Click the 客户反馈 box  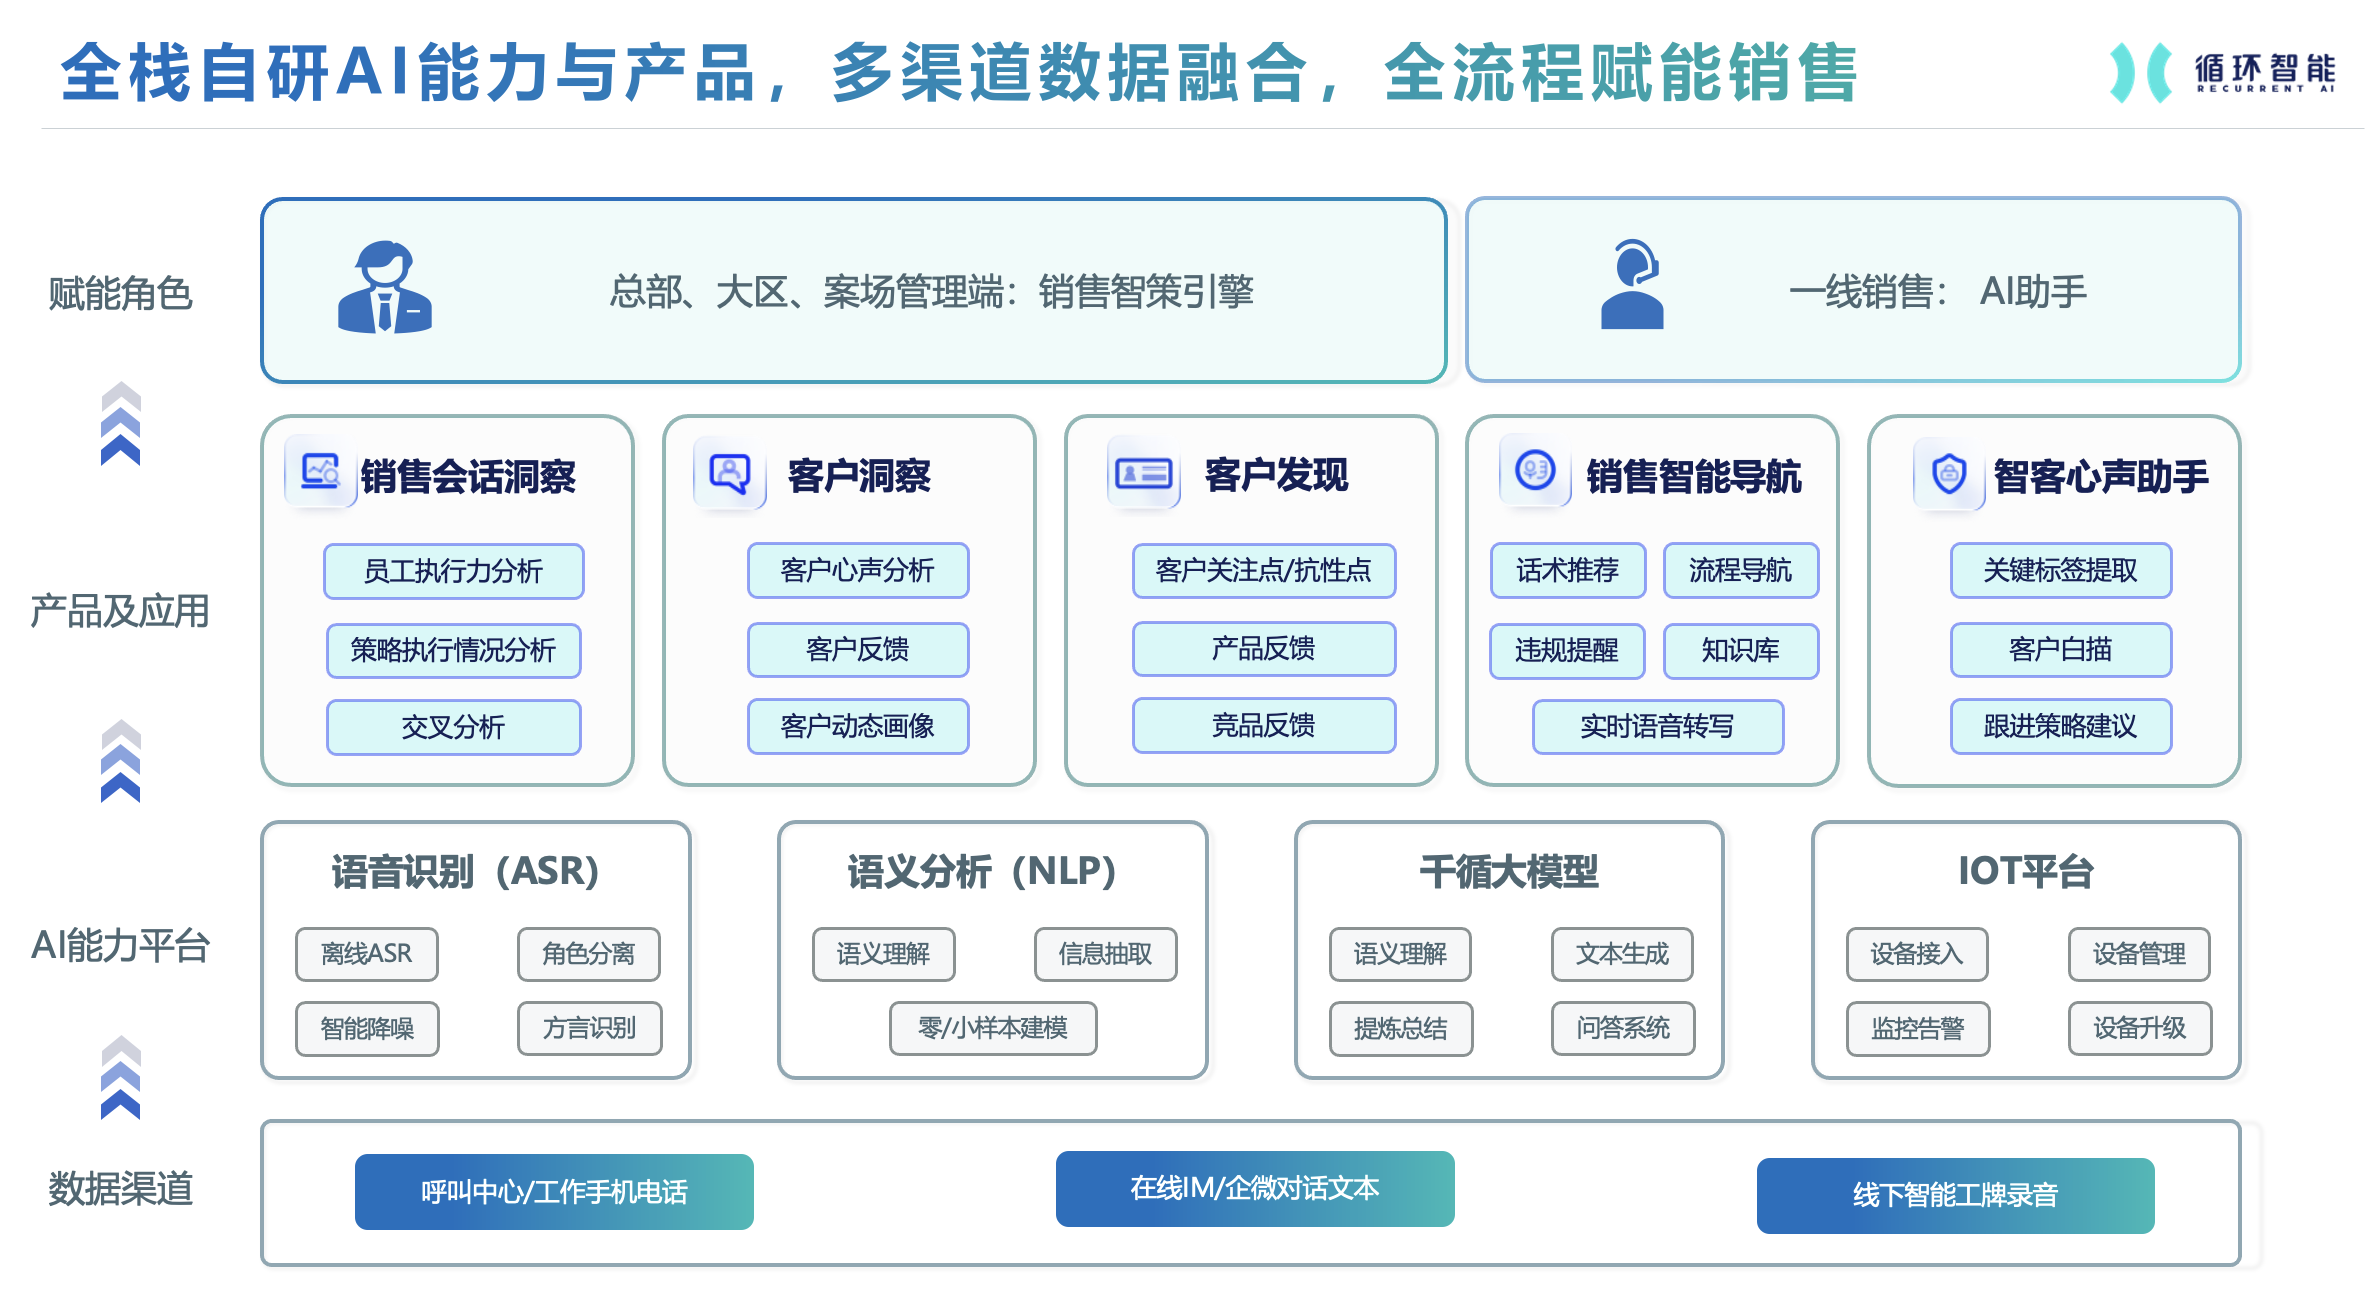pos(858,649)
